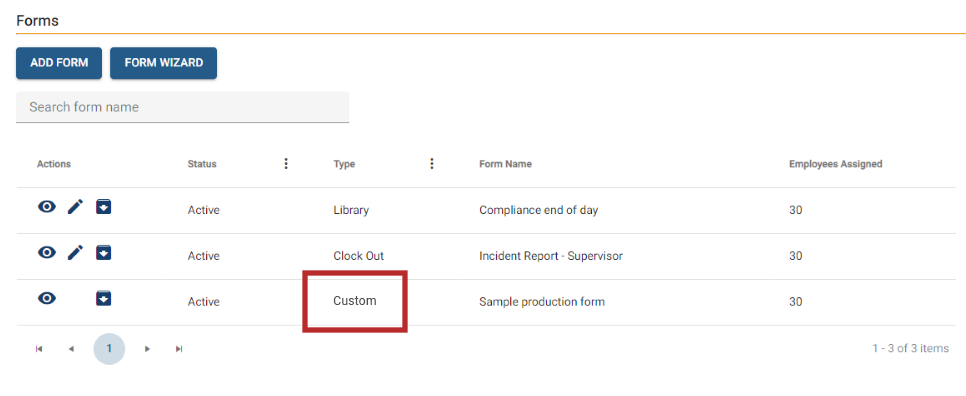Open the Type column options menu

[432, 164]
